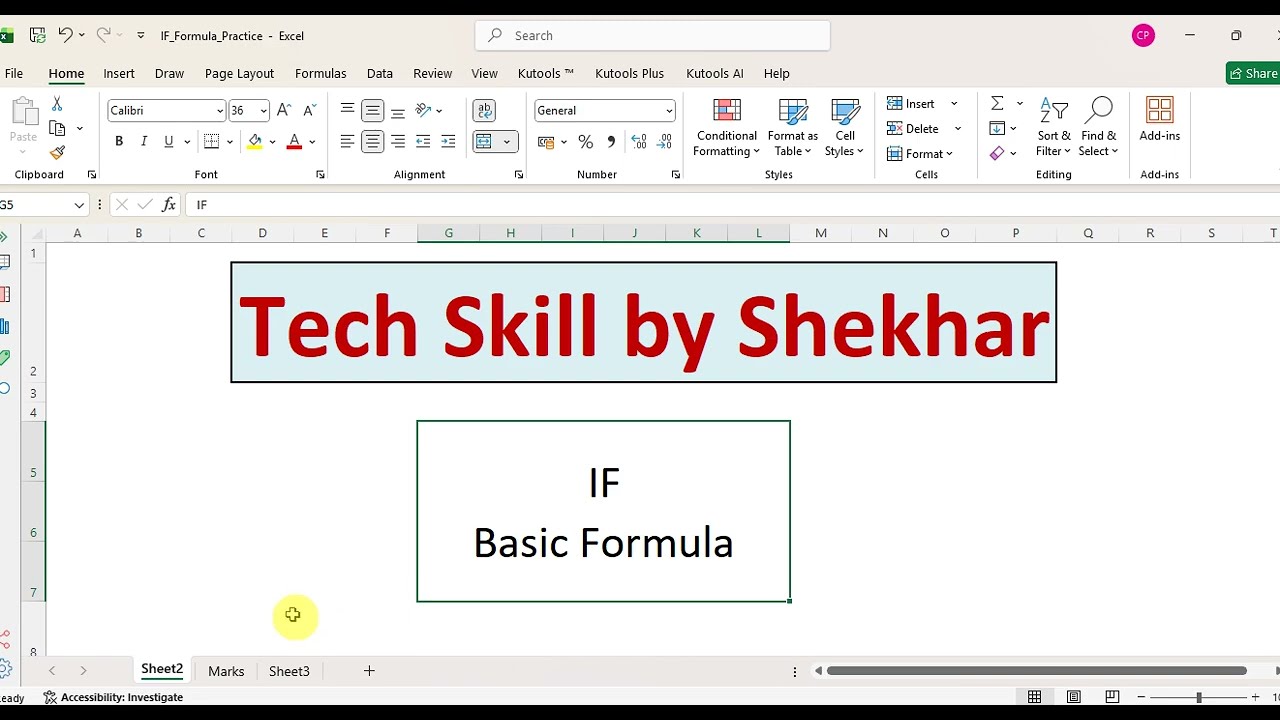Image resolution: width=1280 pixels, height=720 pixels.
Task: Click the Comma Style icon
Action: [610, 142]
